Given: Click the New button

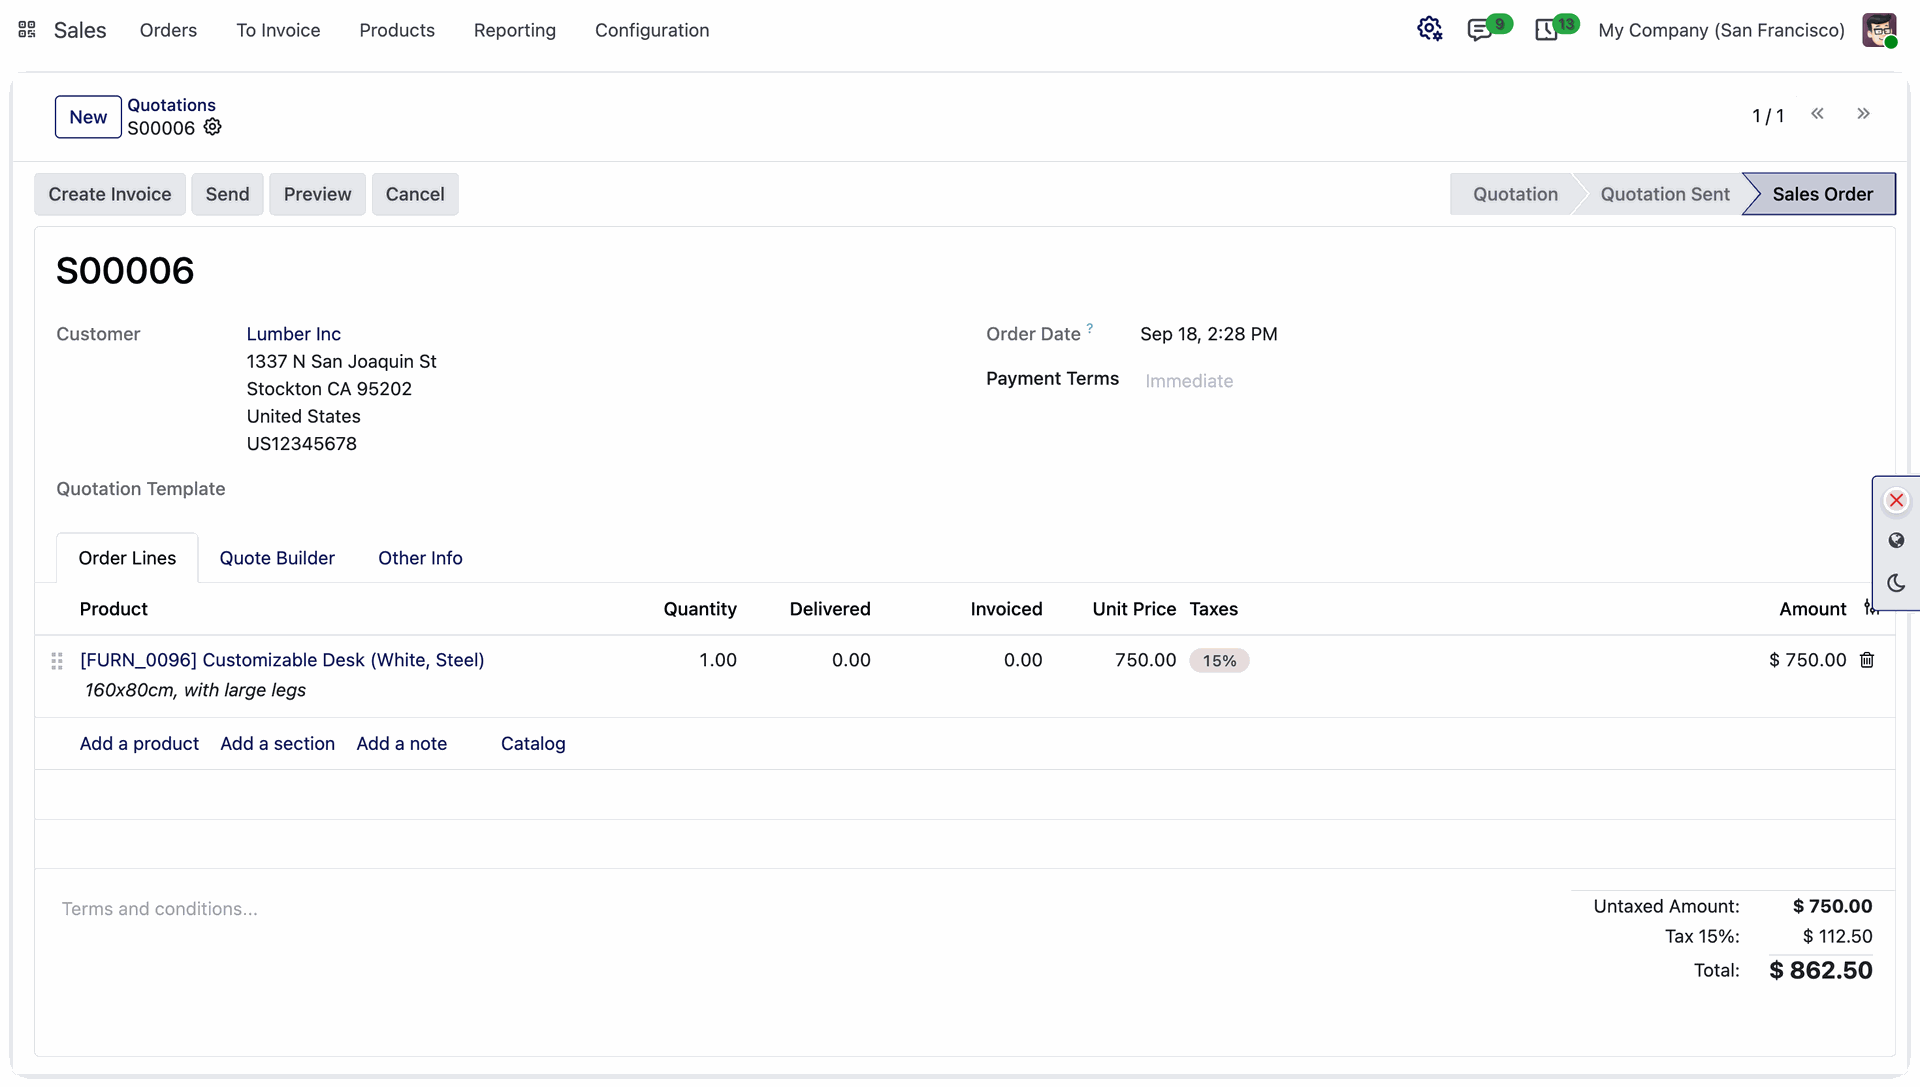Looking at the screenshot, I should [88, 117].
